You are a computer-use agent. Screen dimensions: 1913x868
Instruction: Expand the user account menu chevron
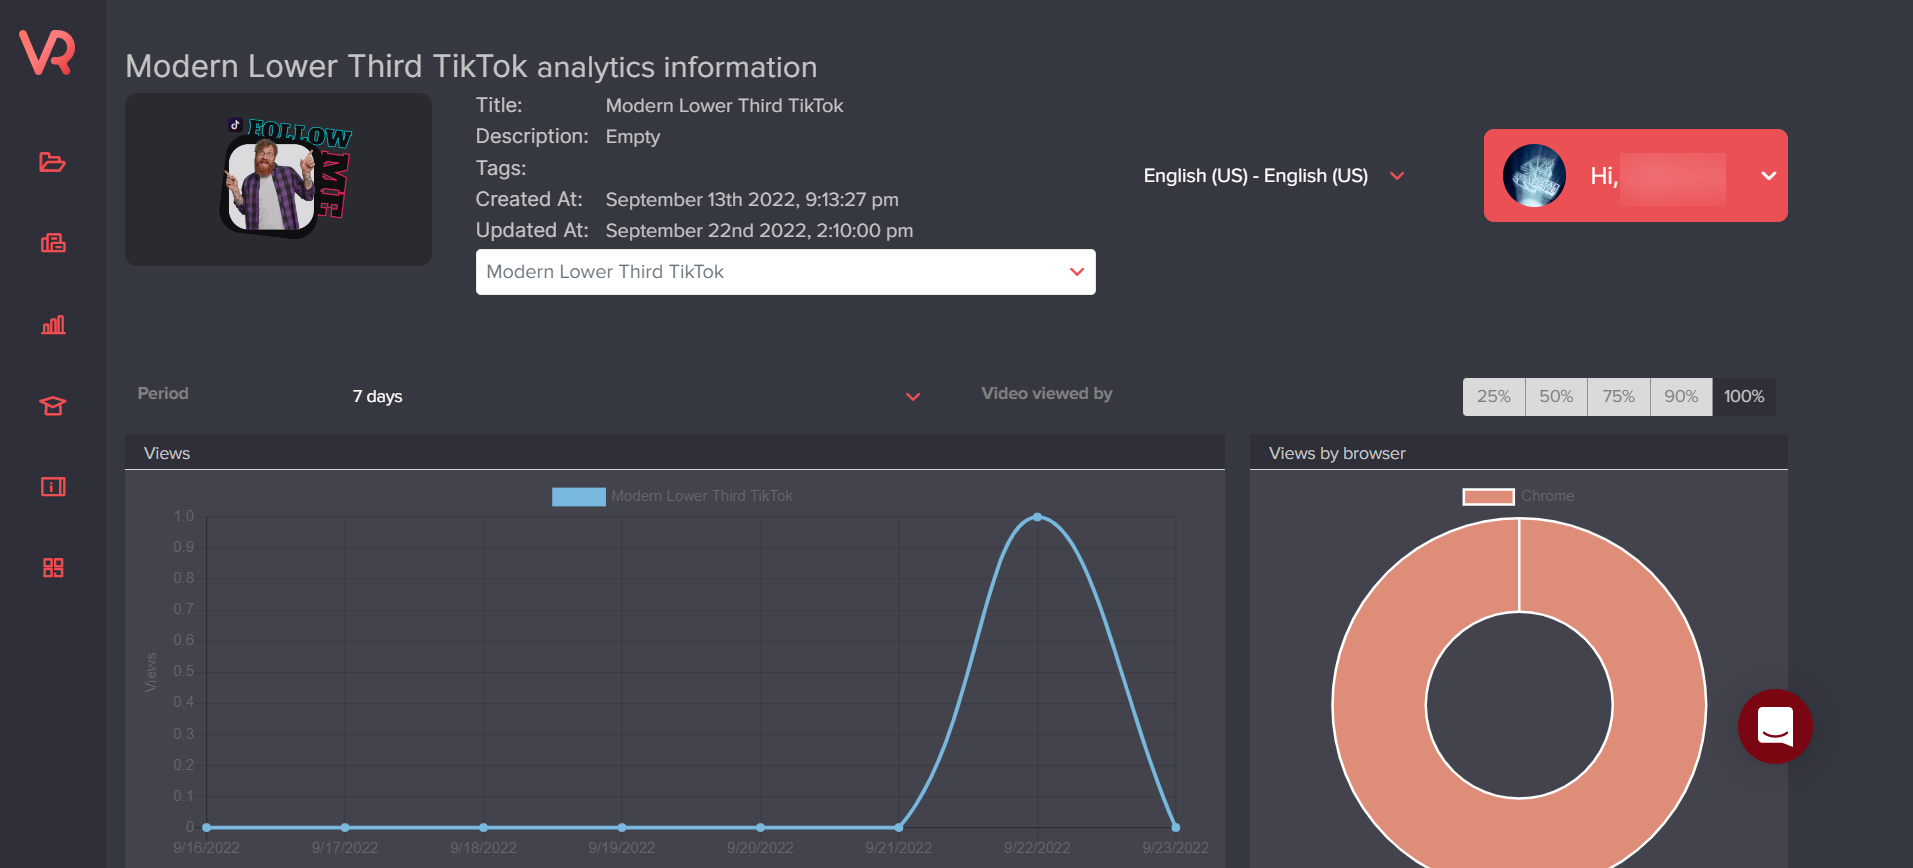coord(1768,176)
